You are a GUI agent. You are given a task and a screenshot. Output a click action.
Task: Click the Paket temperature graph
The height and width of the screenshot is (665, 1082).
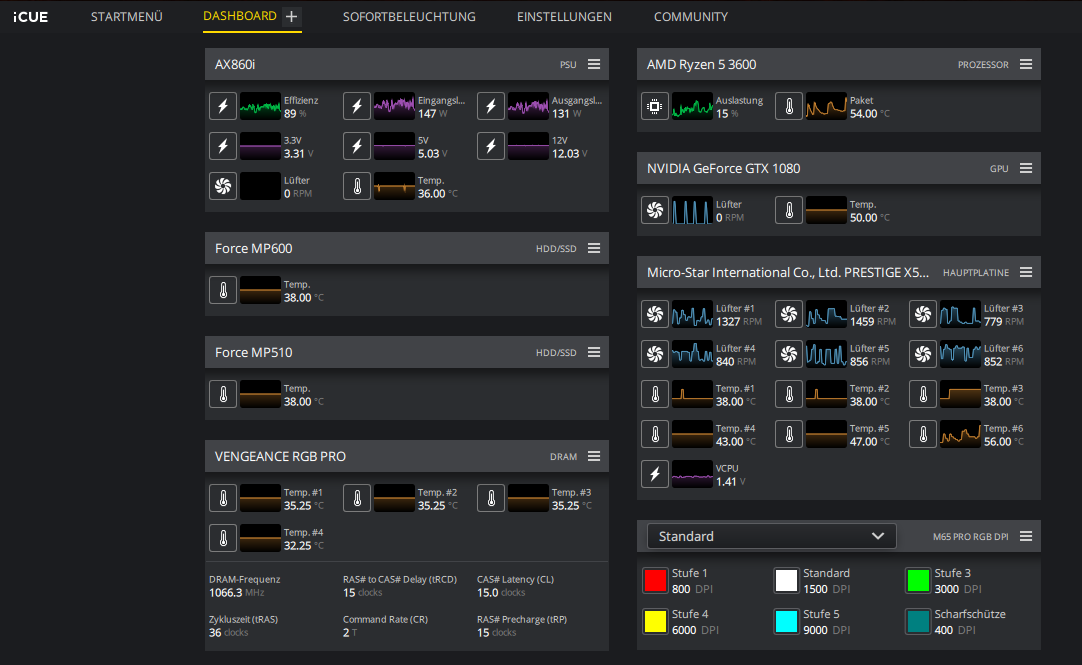pyautogui.click(x=826, y=106)
